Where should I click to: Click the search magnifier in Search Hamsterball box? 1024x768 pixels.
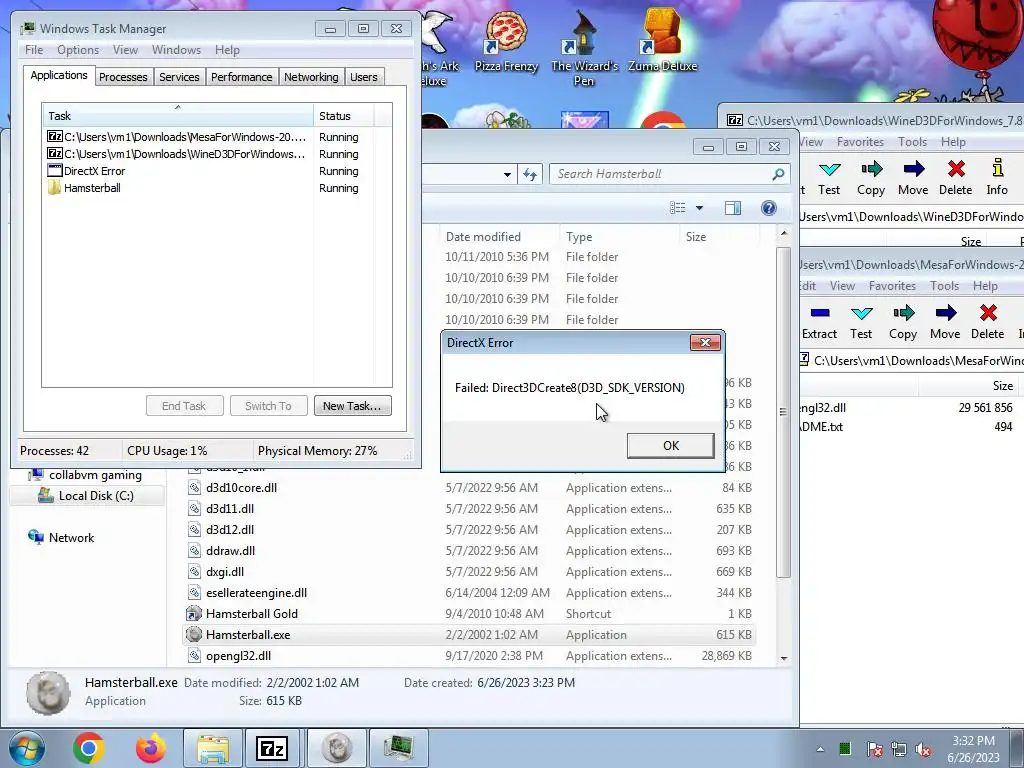[778, 174]
